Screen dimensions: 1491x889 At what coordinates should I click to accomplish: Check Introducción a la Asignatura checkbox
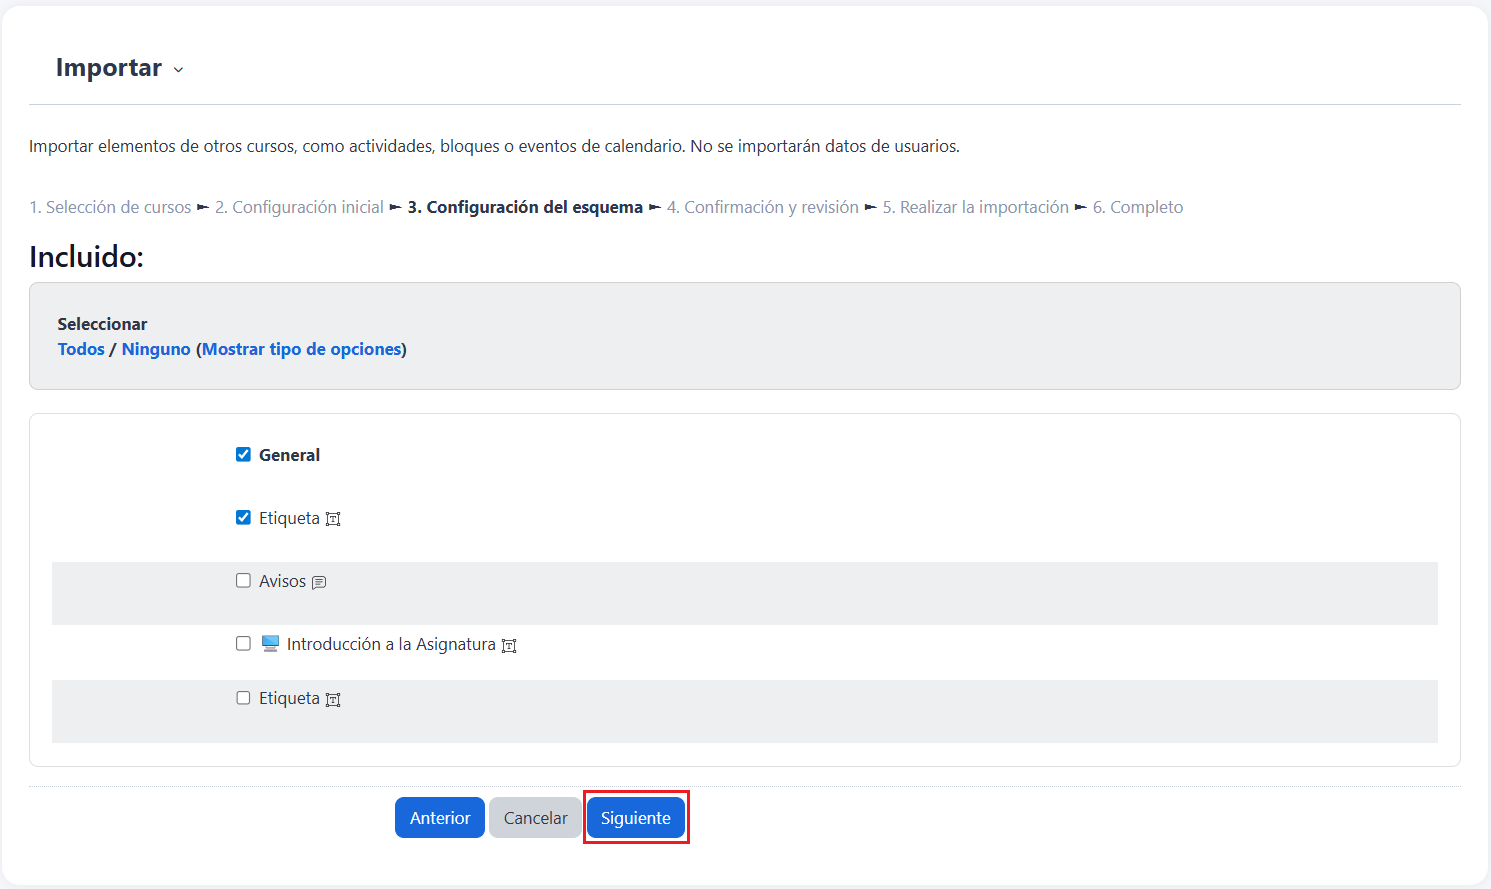[243, 643]
